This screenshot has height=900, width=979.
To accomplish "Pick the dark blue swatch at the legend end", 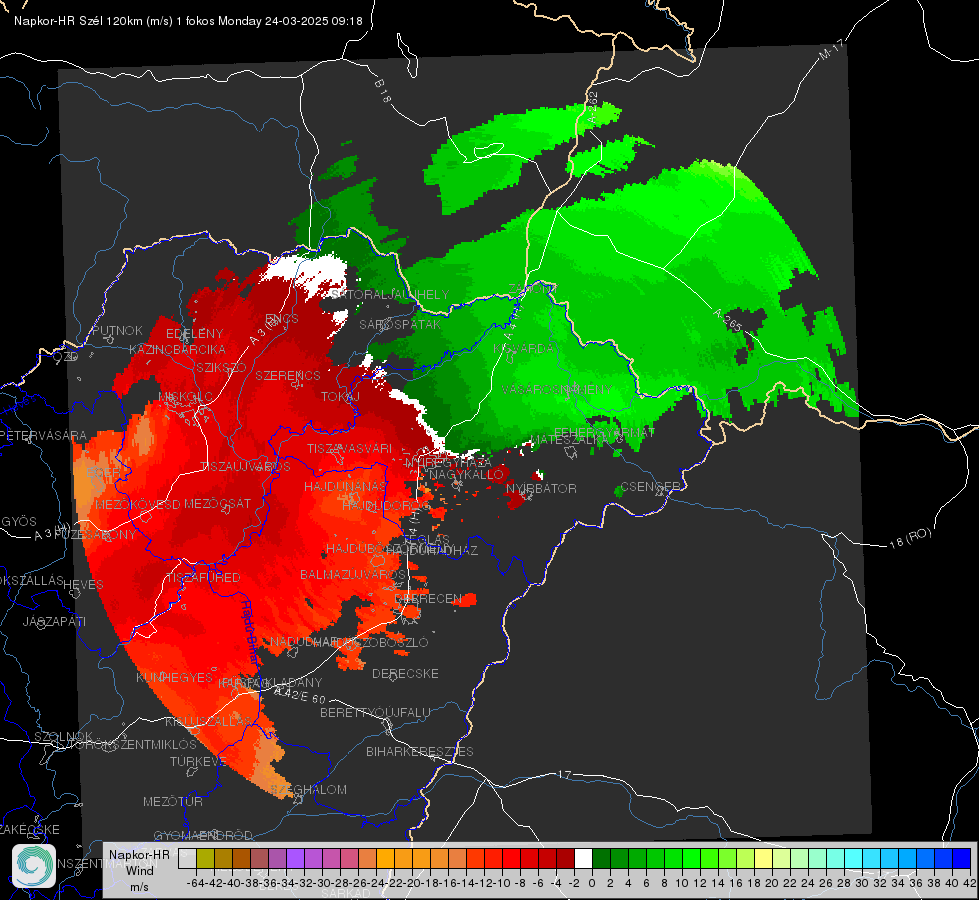I will (962, 859).
